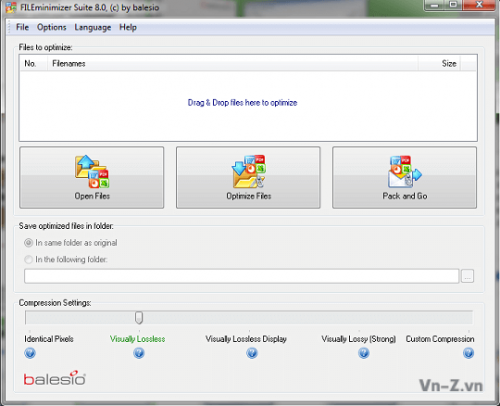The width and height of the screenshot is (500, 406).
Task: Open help icon under Custom Compression
Action: [468, 353]
